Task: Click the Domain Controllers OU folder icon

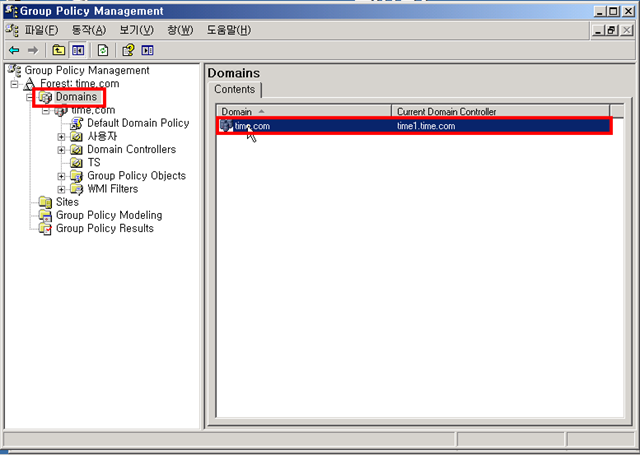Action: pos(76,150)
